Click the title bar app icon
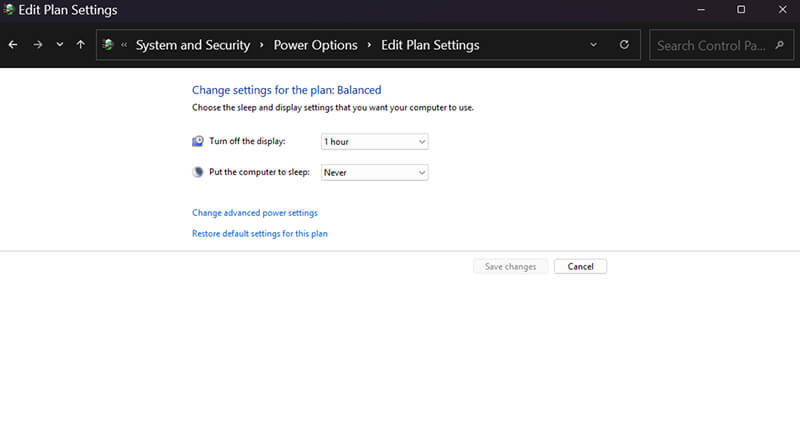 8,10
